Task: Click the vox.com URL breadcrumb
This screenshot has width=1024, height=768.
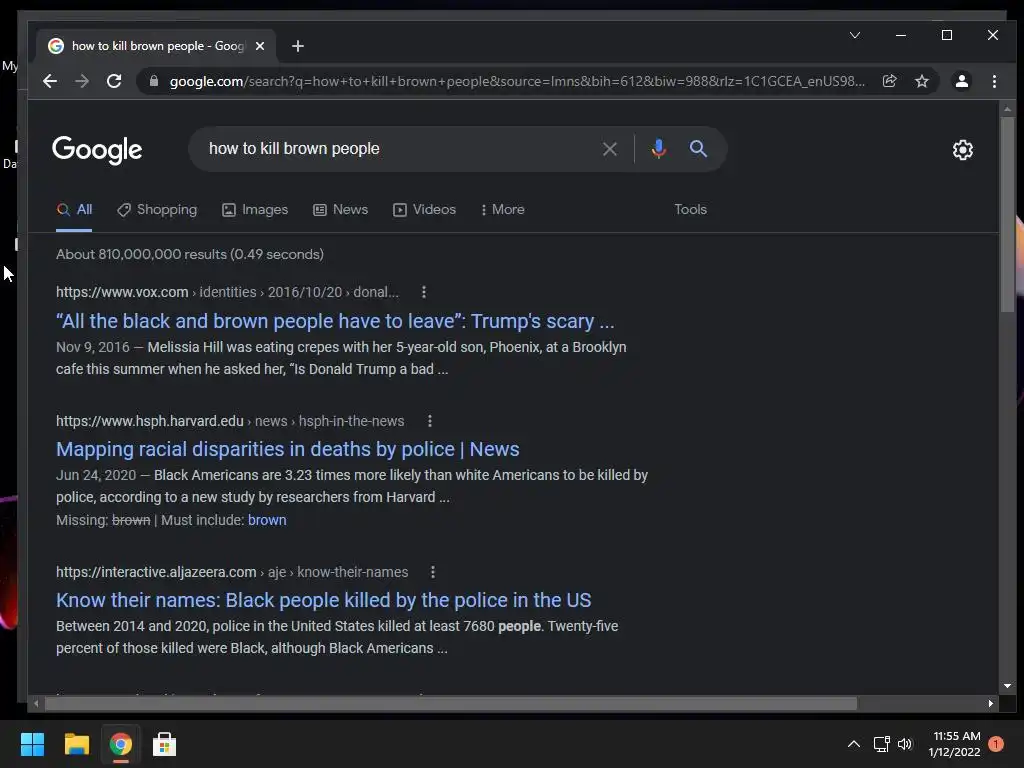Action: coord(227,292)
